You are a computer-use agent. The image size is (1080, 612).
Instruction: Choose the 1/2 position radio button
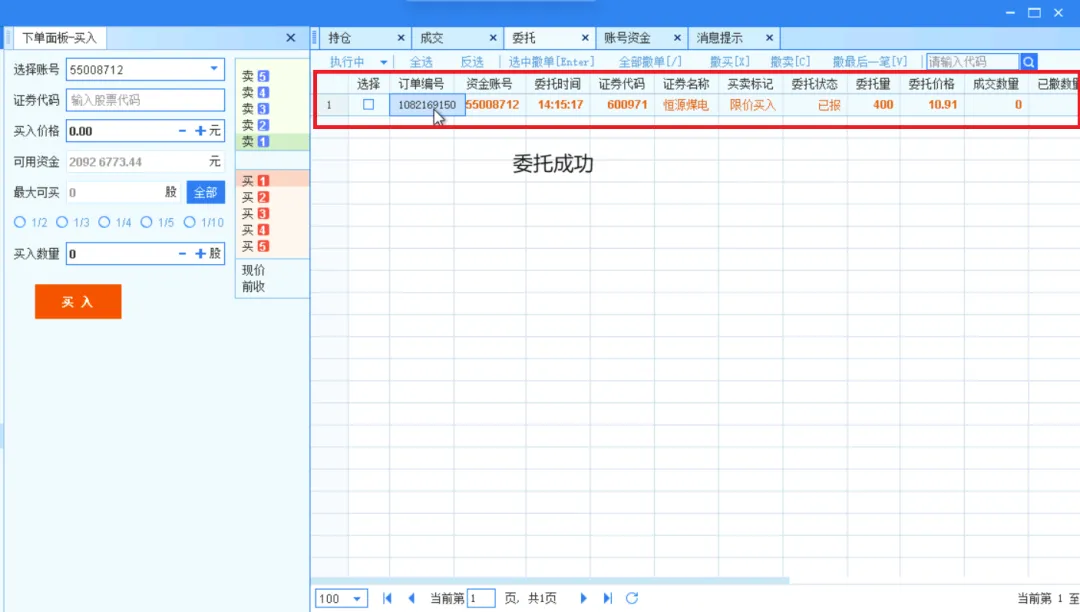point(20,222)
